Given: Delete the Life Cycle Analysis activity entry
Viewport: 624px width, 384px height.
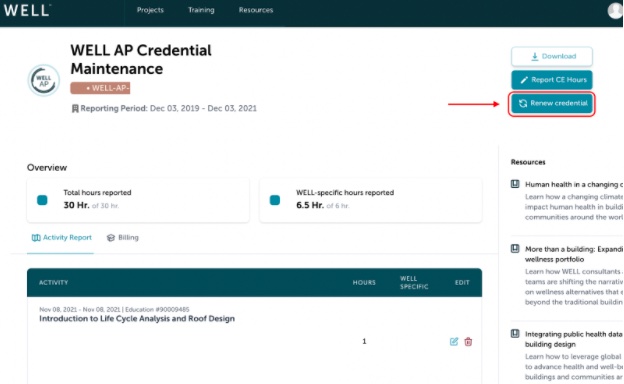Looking at the screenshot, I should pyautogui.click(x=468, y=341).
